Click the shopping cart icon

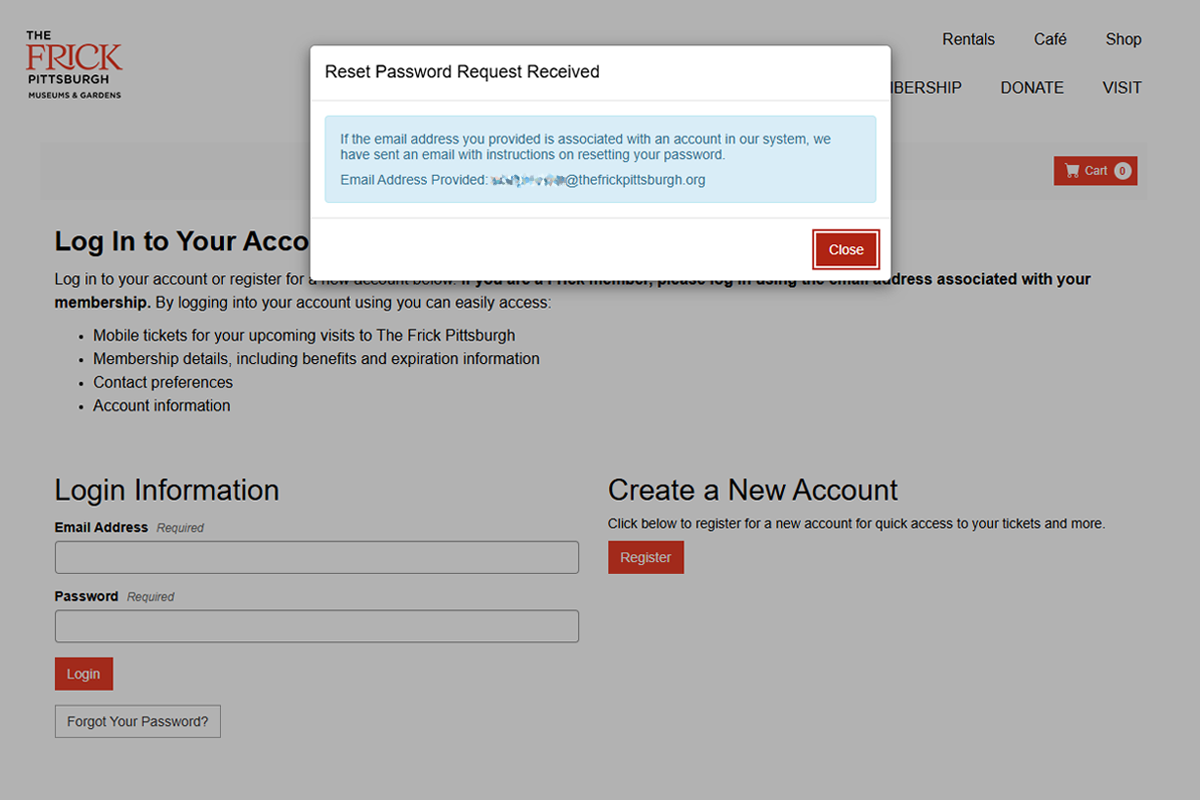pyautogui.click(x=1072, y=171)
